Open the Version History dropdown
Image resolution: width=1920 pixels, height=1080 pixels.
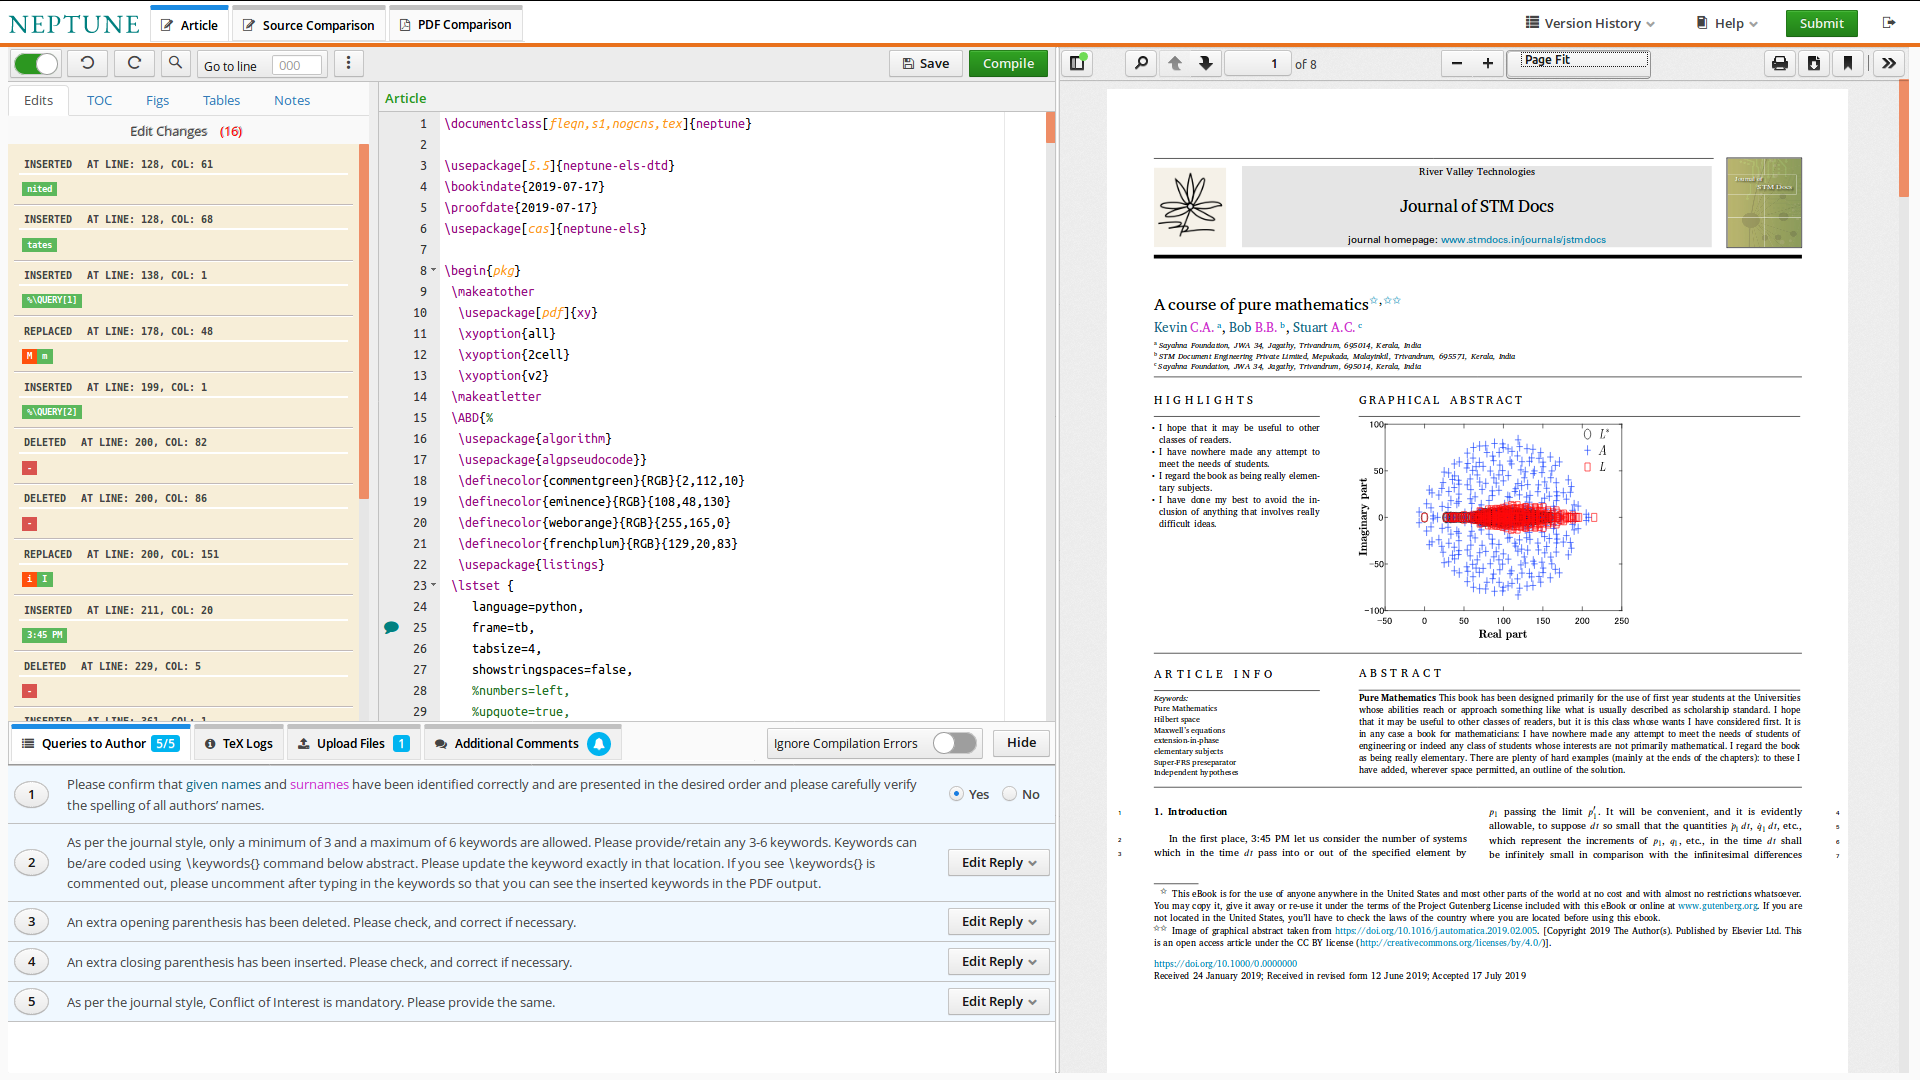(1590, 23)
